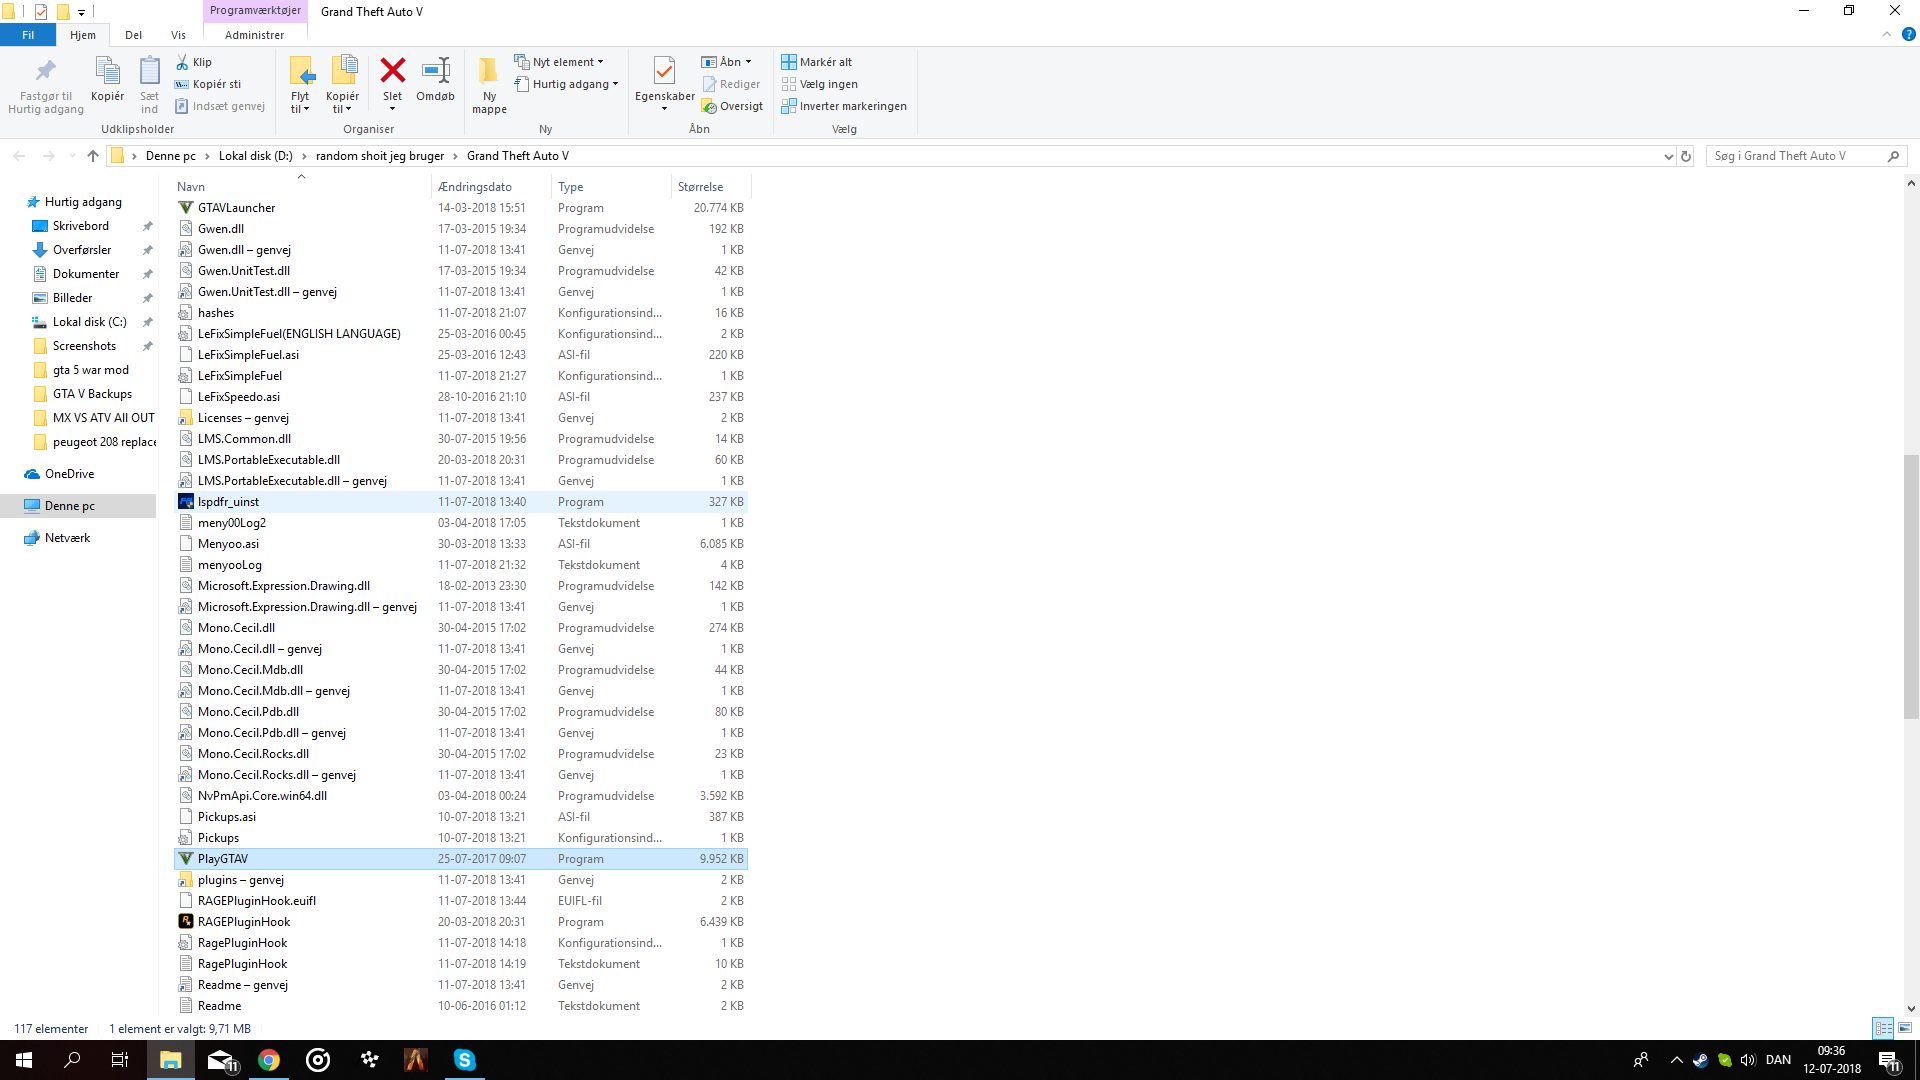
Task: Go up one folder level
Action: [x=93, y=156]
